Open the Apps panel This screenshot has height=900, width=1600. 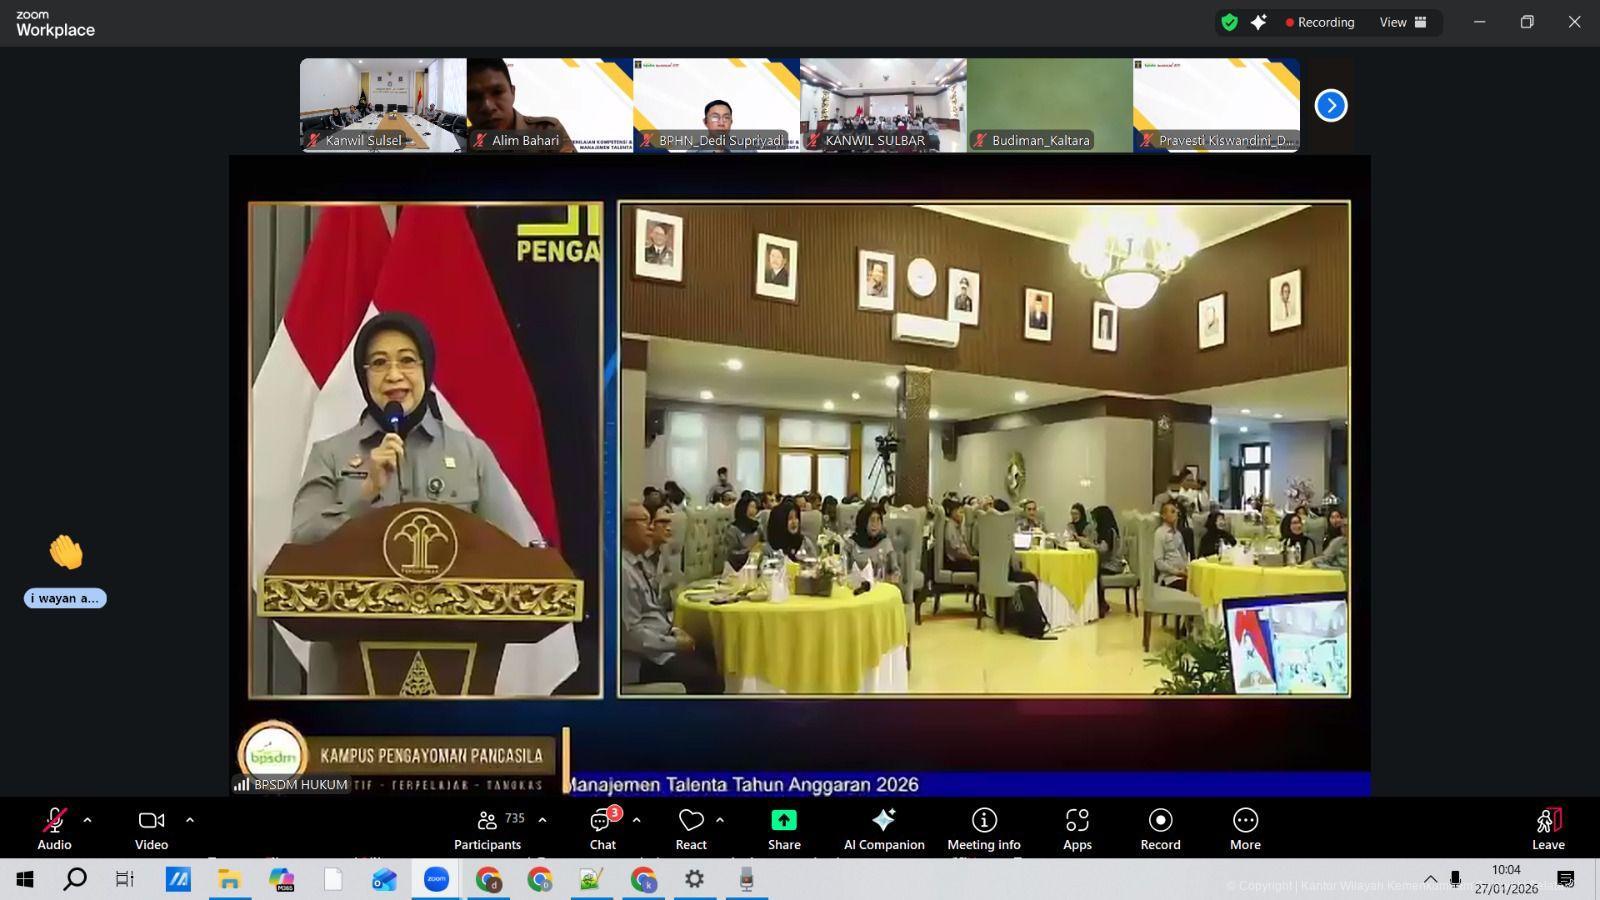pos(1077,829)
